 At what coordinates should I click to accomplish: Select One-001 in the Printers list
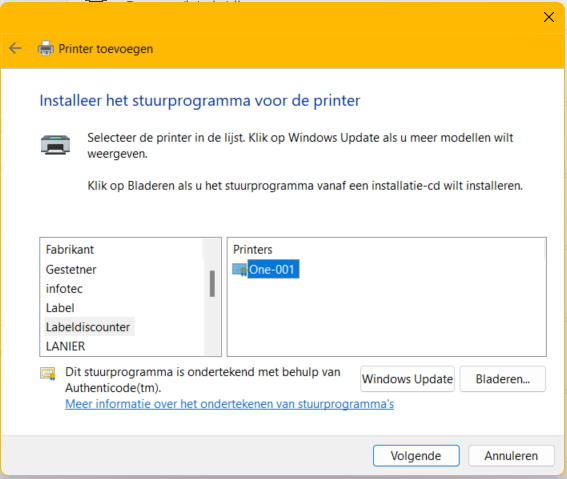[272, 270]
